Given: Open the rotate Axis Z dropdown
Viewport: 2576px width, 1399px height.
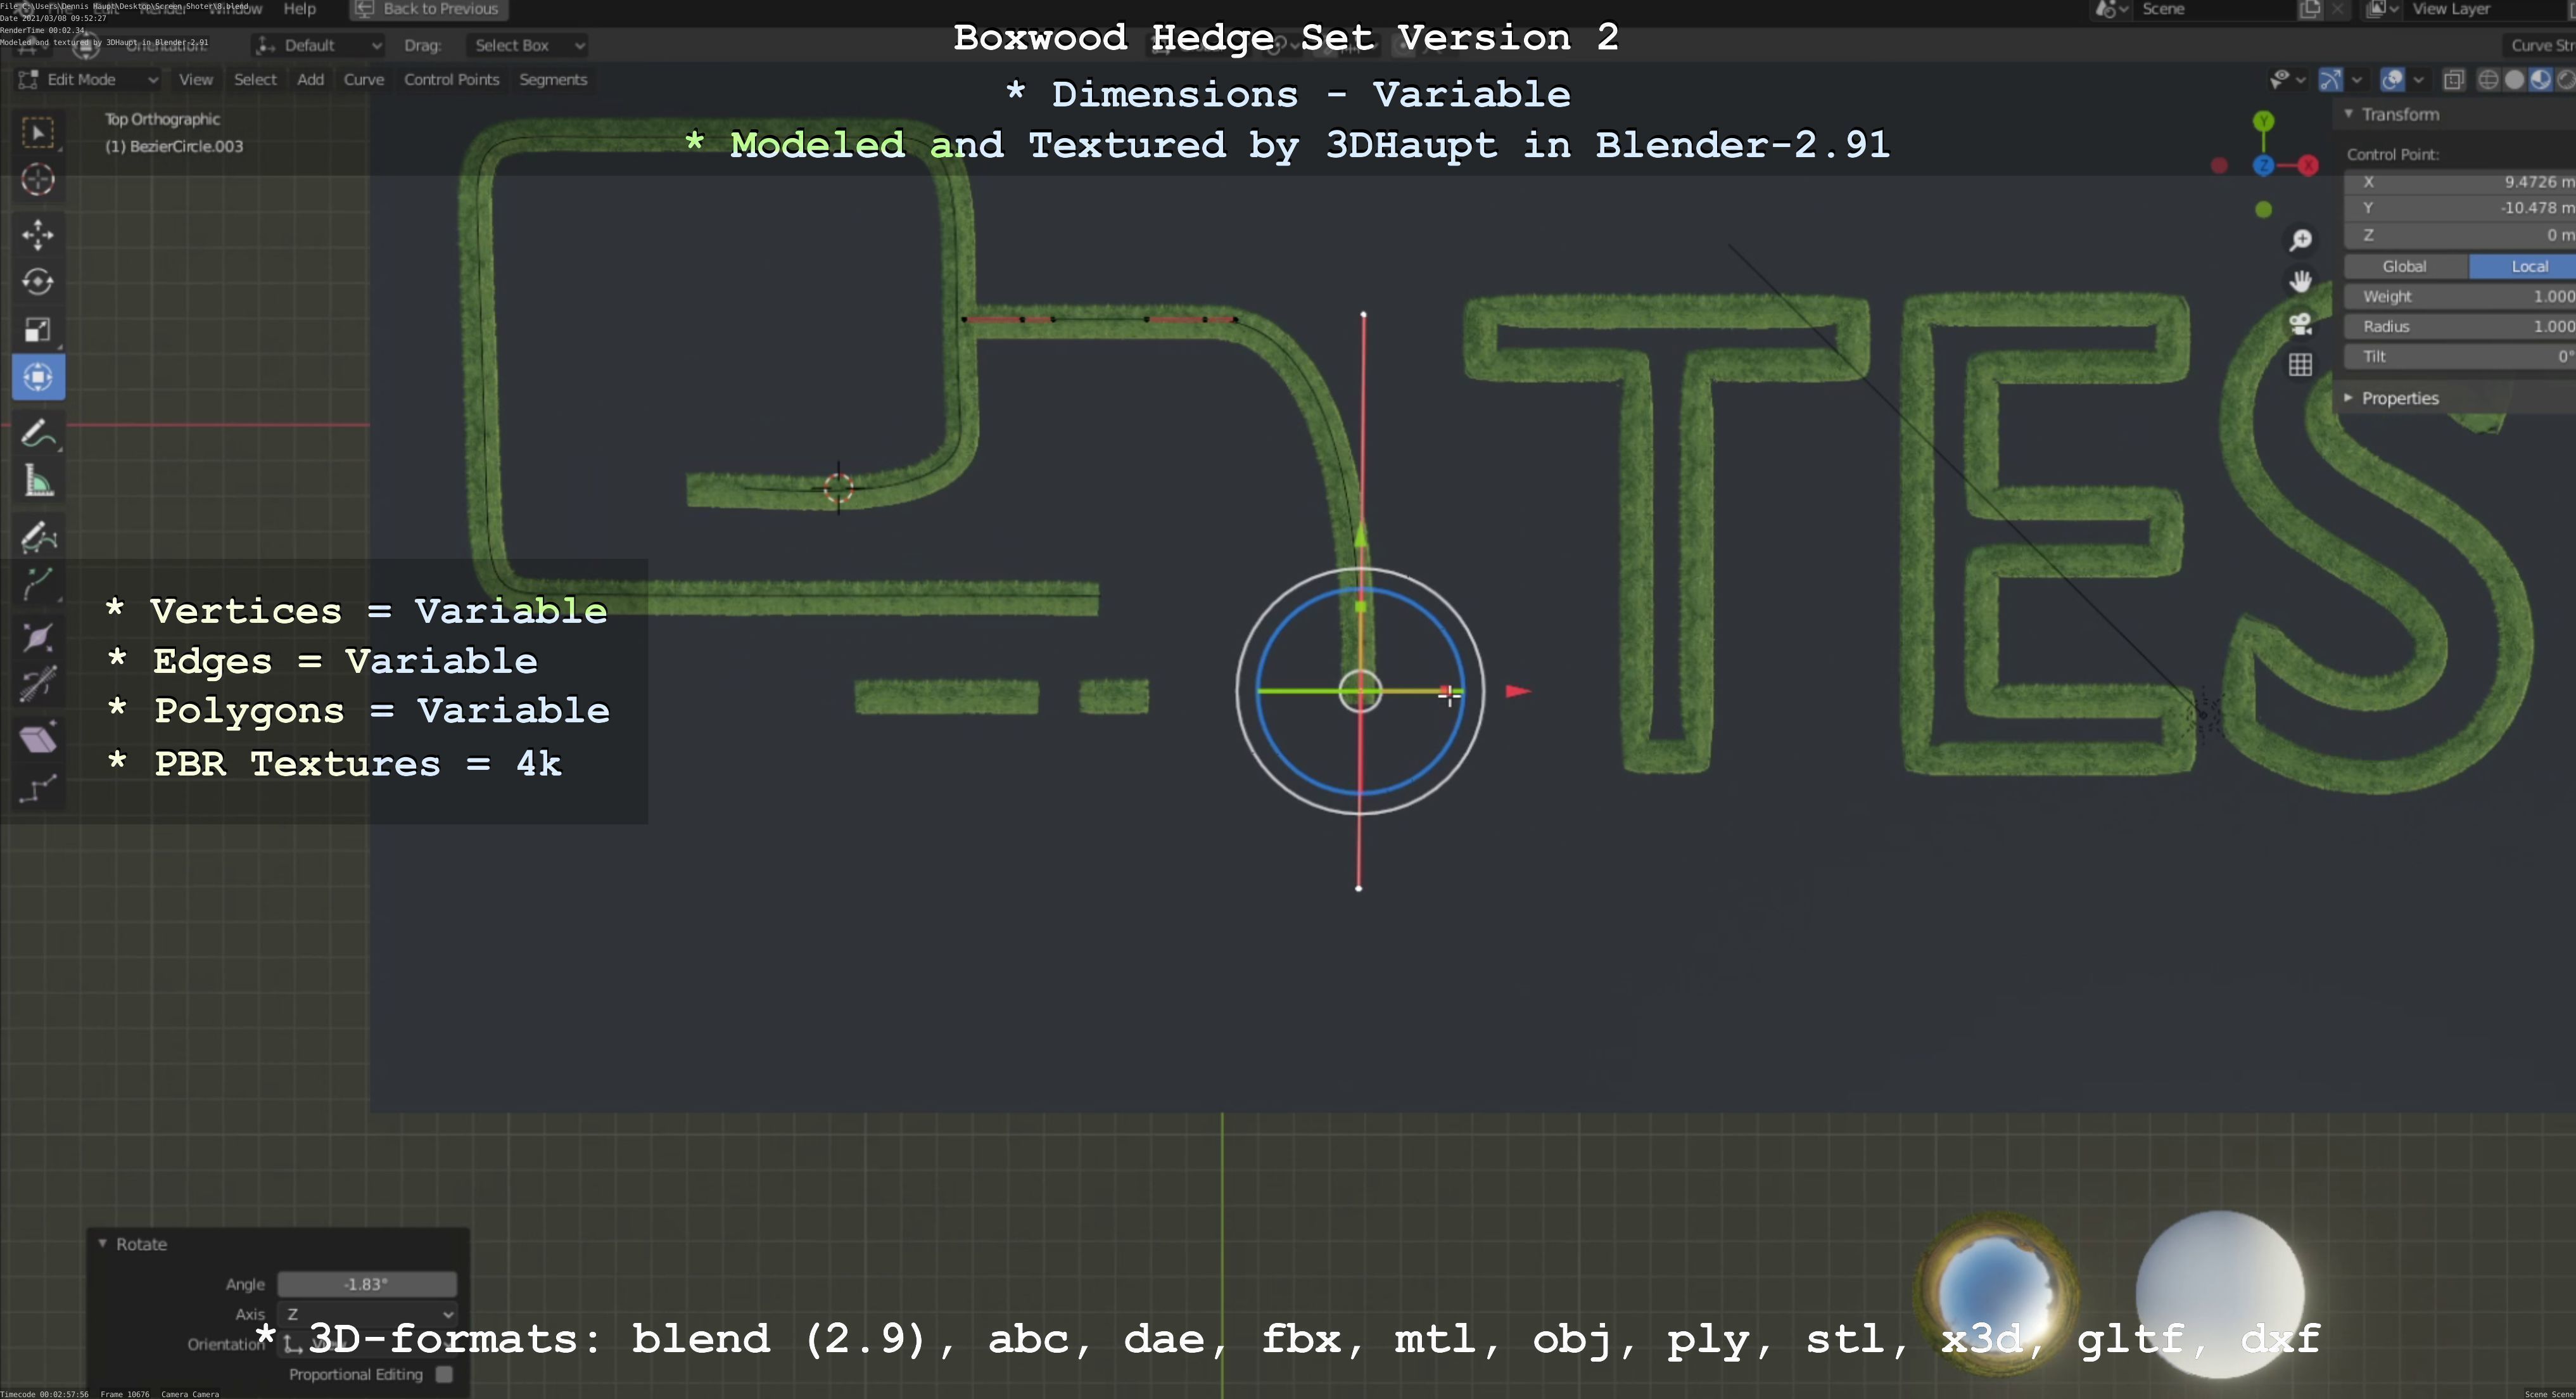Looking at the screenshot, I should coord(368,1314).
